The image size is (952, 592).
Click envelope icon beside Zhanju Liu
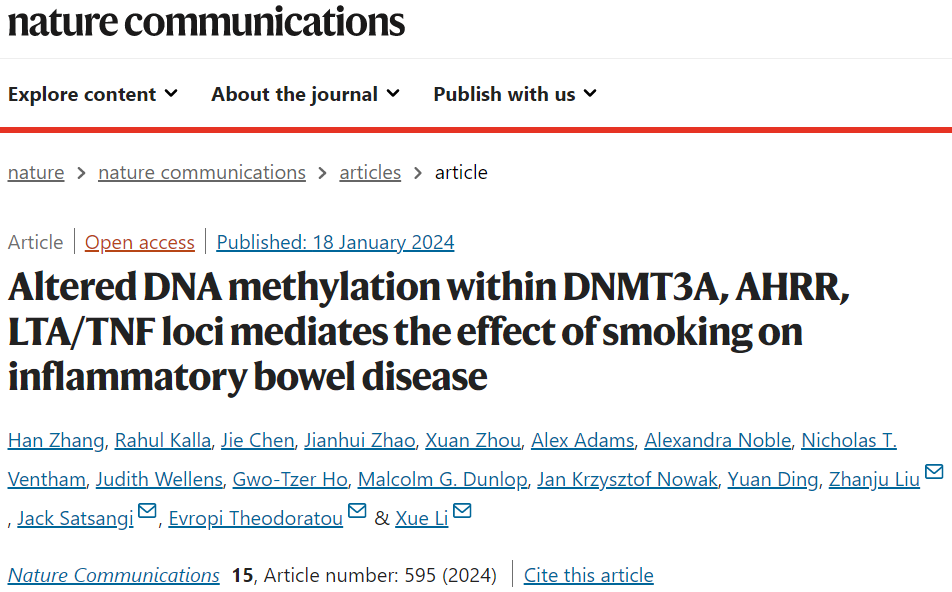(934, 472)
